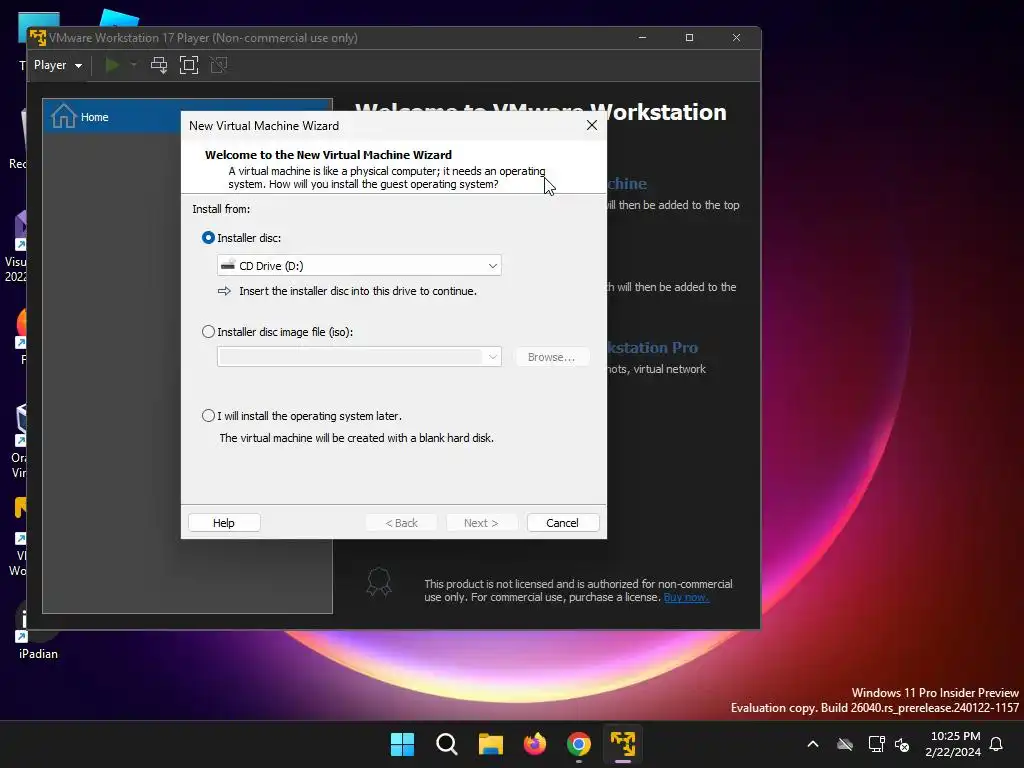Click the ISO file path combo box
This screenshot has width=1024, height=768.
pyautogui.click(x=359, y=357)
